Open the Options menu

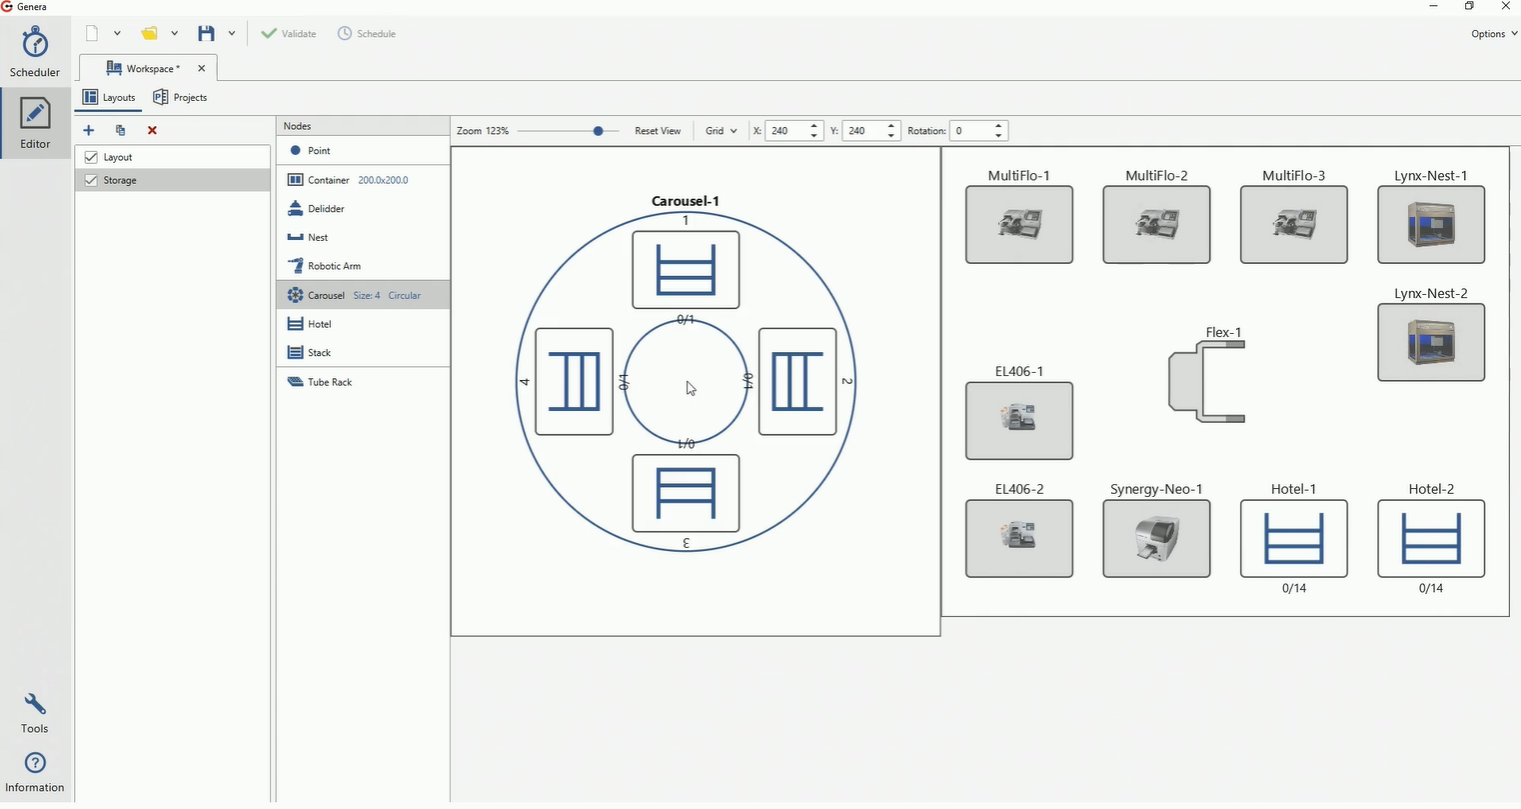tap(1491, 33)
